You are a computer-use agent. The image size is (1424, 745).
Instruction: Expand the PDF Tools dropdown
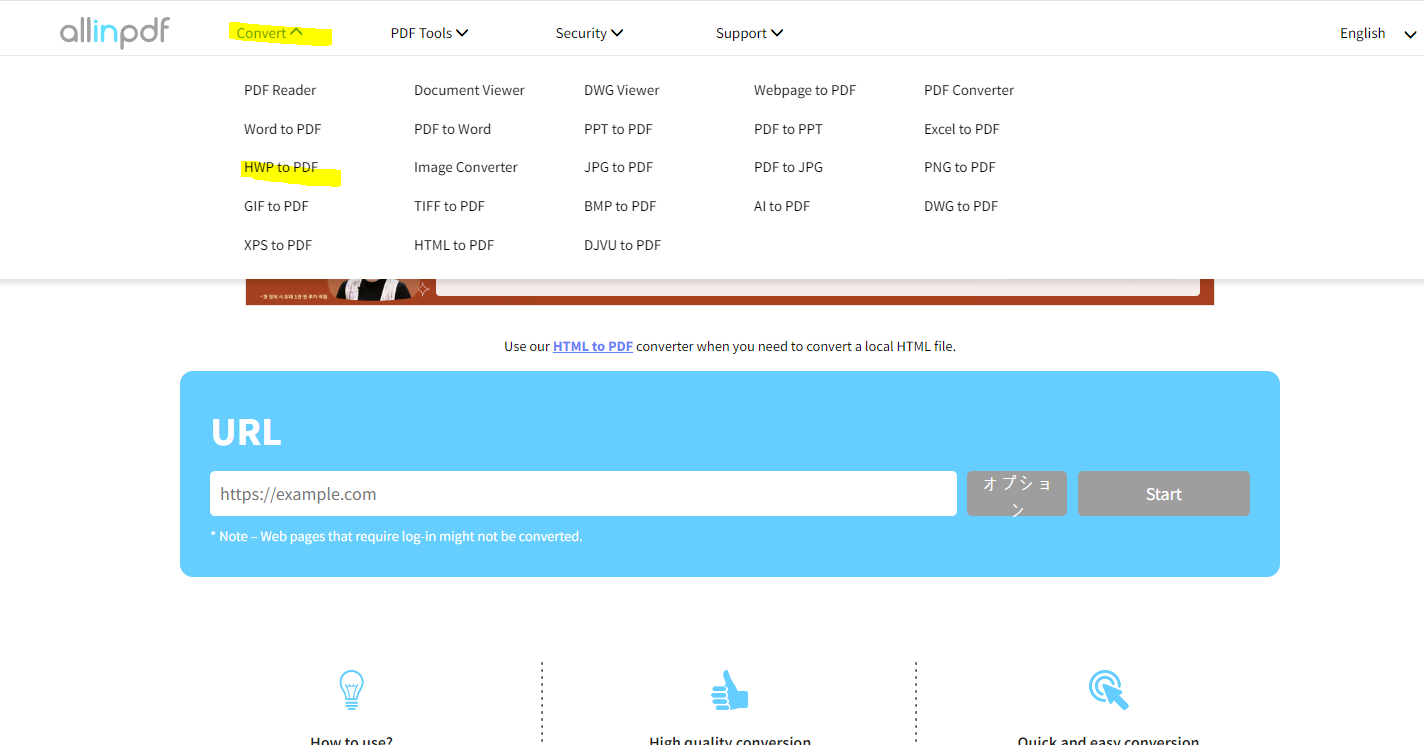coord(429,32)
